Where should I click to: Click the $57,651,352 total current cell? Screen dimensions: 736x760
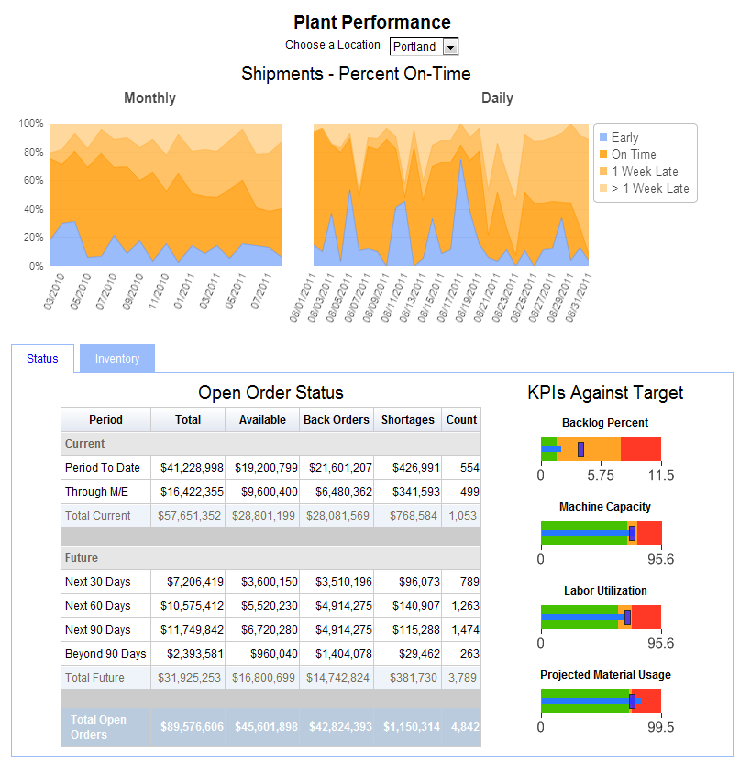coord(188,516)
